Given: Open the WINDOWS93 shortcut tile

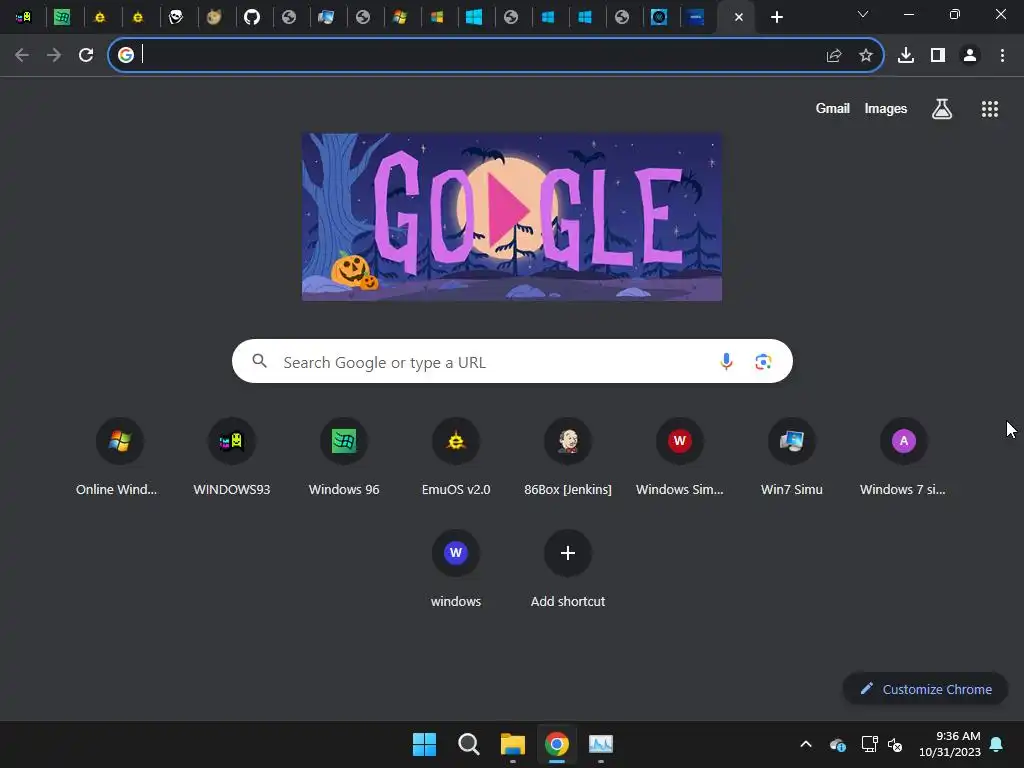Looking at the screenshot, I should (231, 457).
